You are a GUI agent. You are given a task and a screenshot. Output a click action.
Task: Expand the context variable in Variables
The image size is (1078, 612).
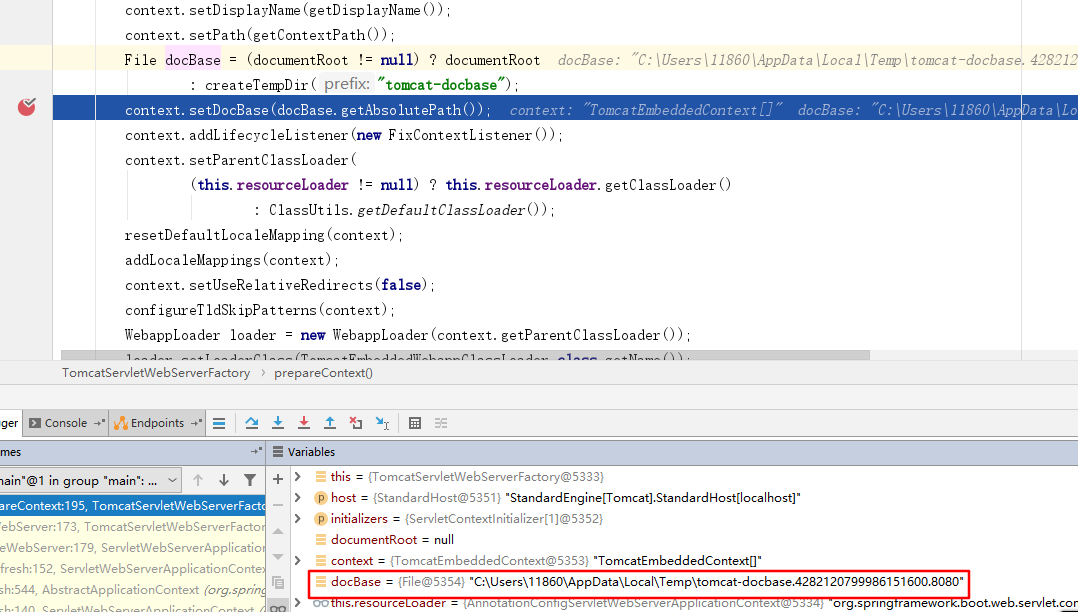click(x=298, y=561)
